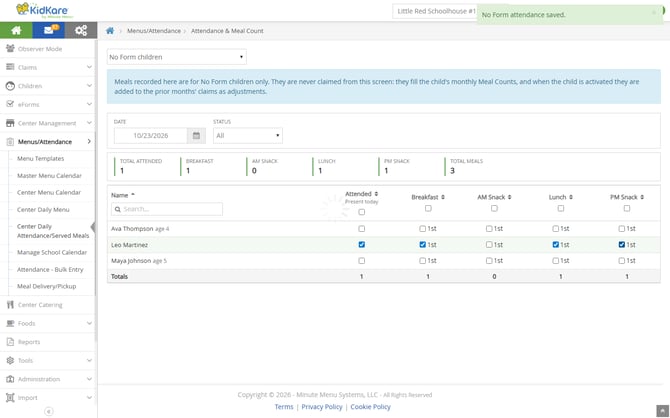Click the eForms checkmark icon

point(10,104)
